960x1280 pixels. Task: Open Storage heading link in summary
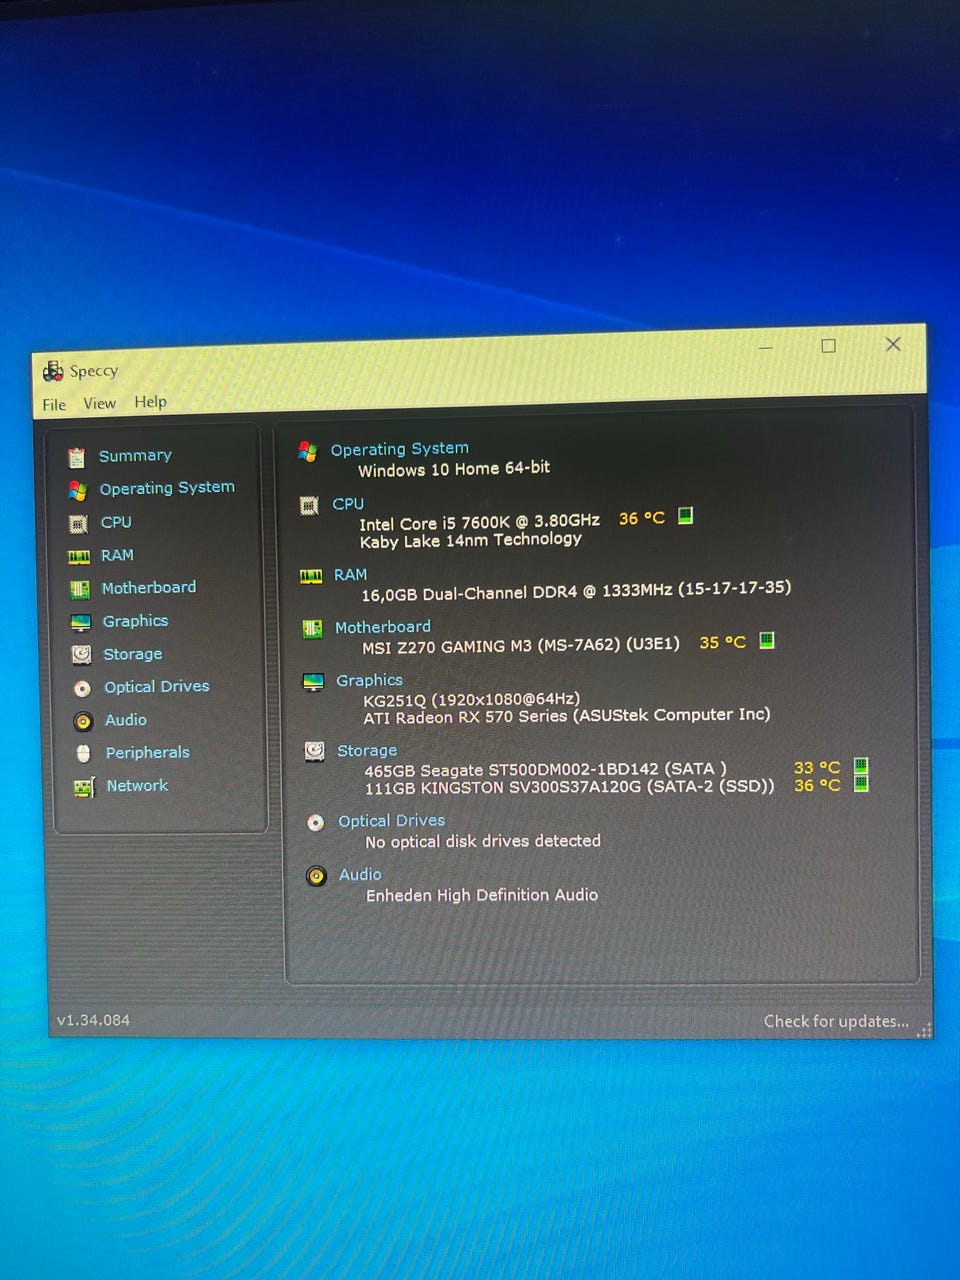click(367, 751)
